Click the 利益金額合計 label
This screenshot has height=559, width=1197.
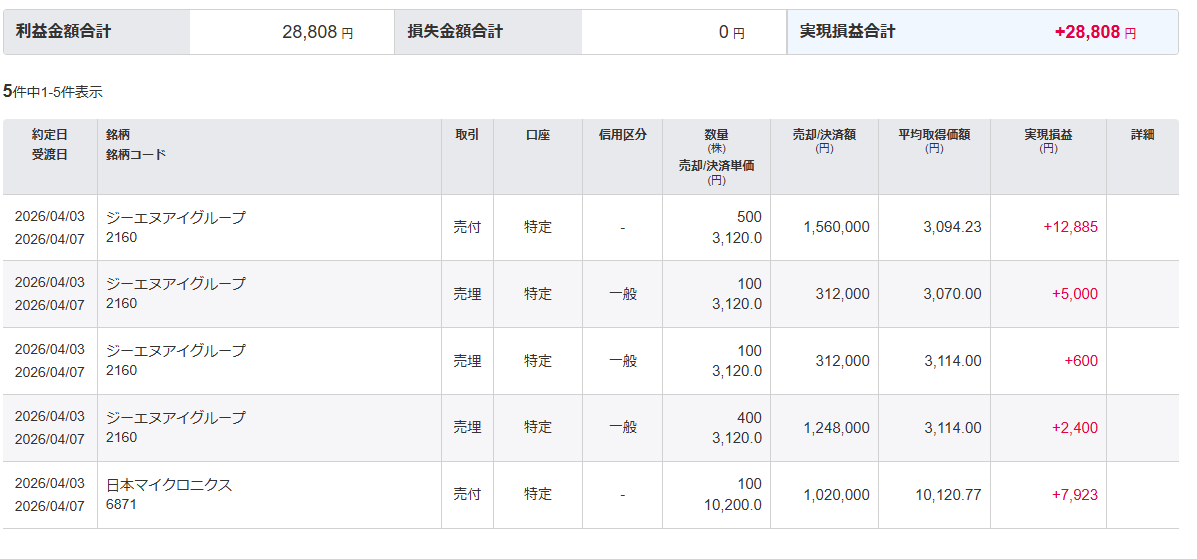coord(63,31)
